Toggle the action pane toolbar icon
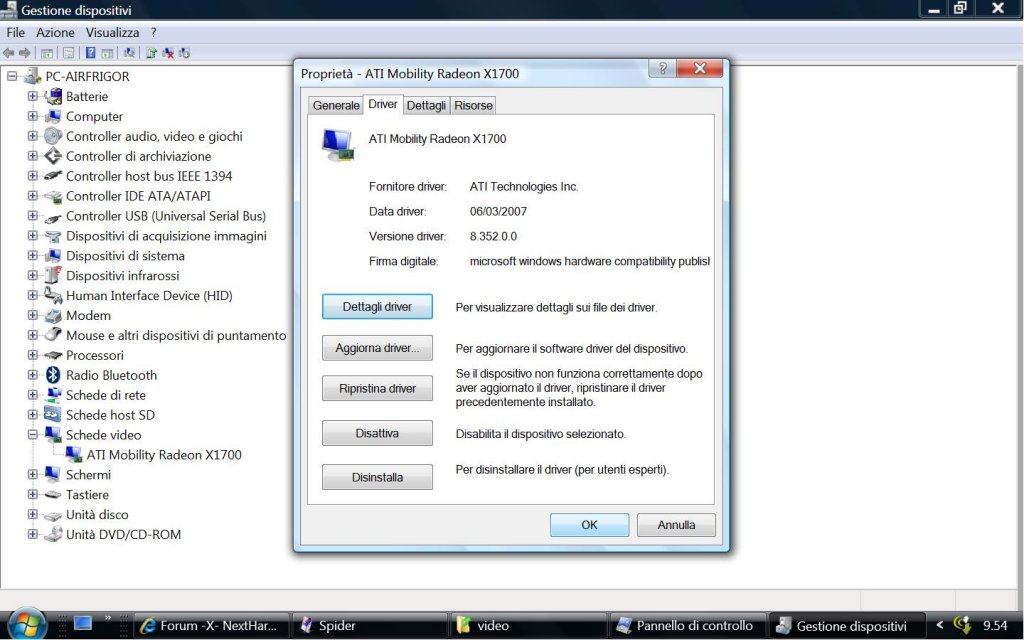1024x640 pixels. tap(107, 54)
